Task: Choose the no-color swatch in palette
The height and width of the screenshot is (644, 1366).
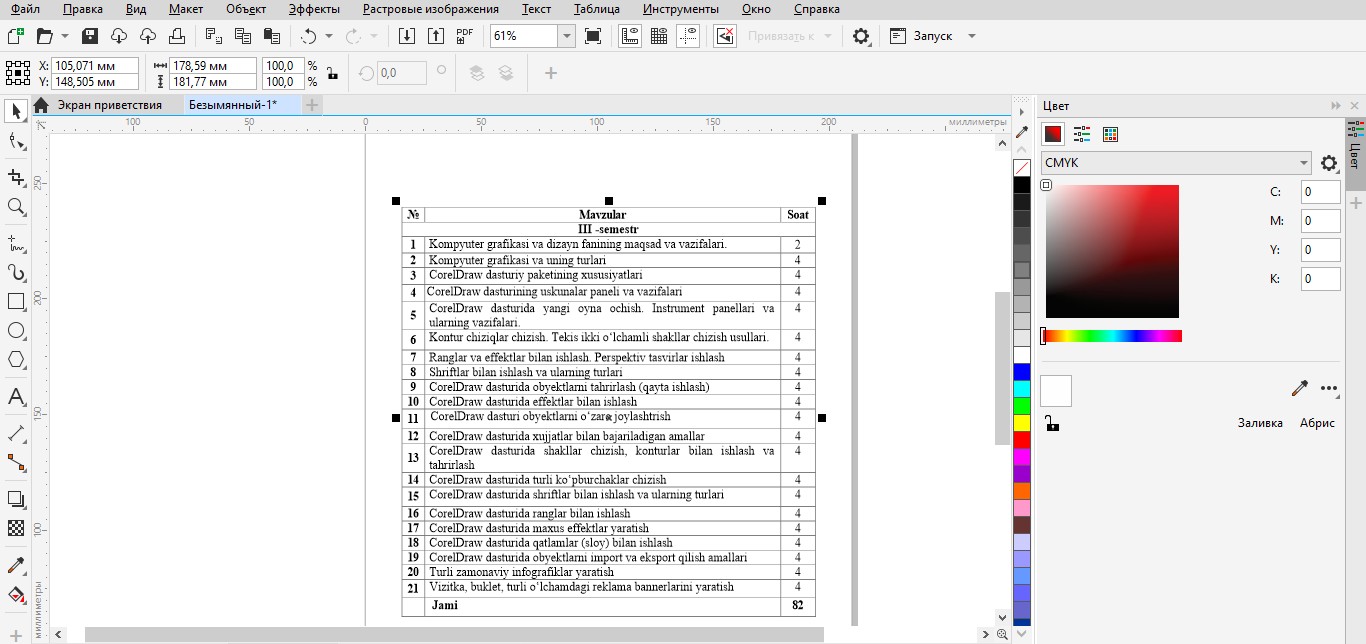Action: (1022, 168)
